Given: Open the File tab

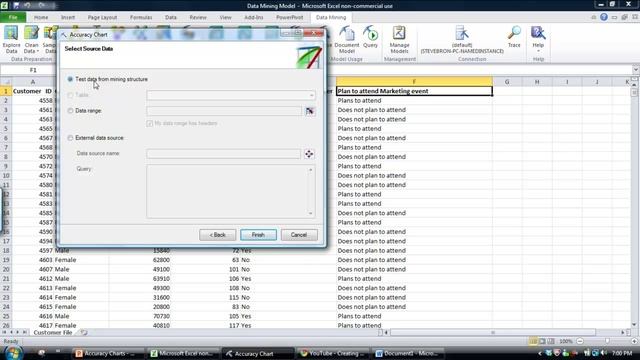Looking at the screenshot, I should [13, 18].
